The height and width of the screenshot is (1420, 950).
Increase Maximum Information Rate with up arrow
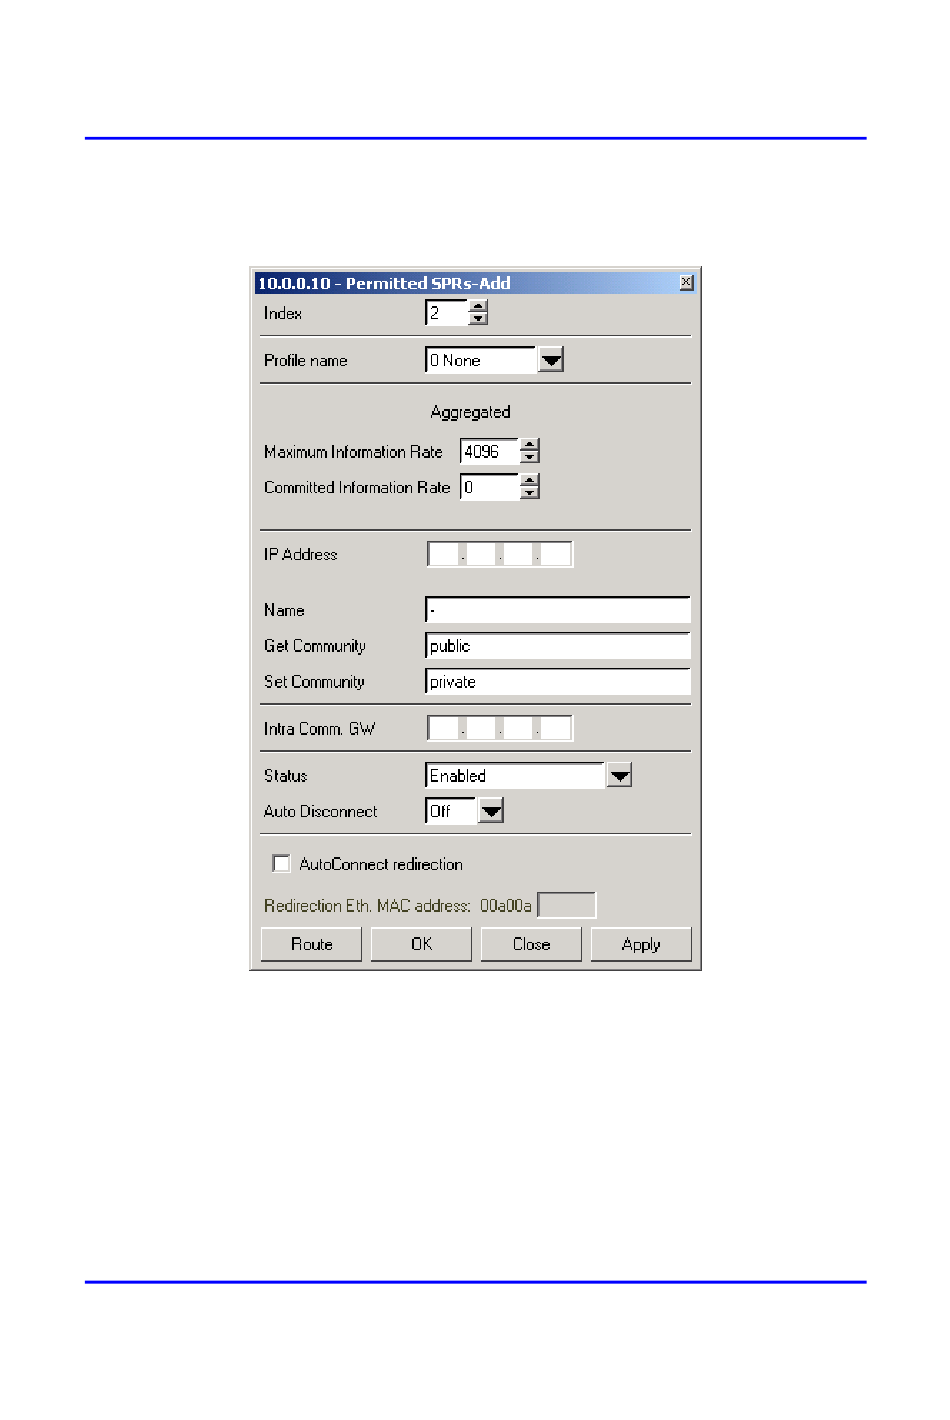(x=530, y=445)
